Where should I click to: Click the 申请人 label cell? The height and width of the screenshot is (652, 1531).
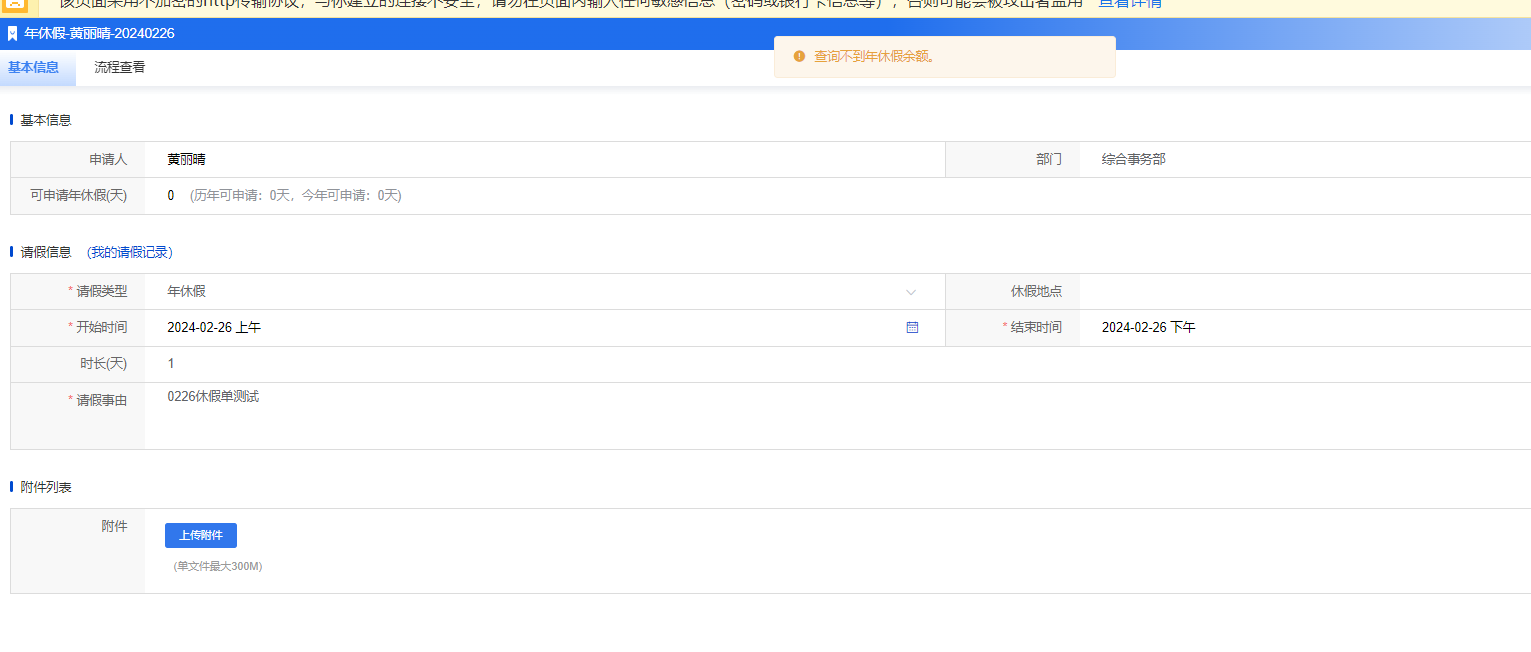[x=78, y=159]
